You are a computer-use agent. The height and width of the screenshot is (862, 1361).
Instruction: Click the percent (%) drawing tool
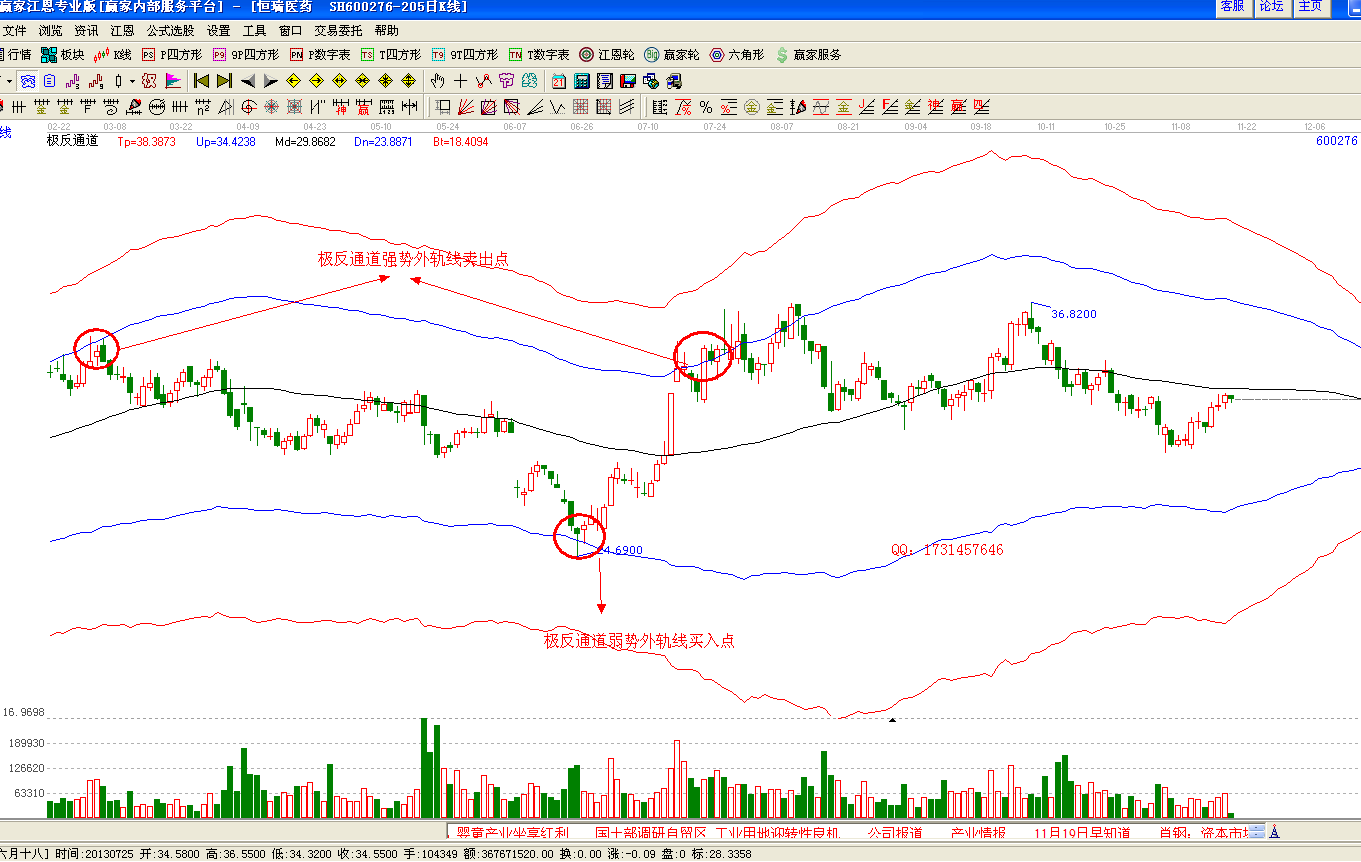(706, 107)
